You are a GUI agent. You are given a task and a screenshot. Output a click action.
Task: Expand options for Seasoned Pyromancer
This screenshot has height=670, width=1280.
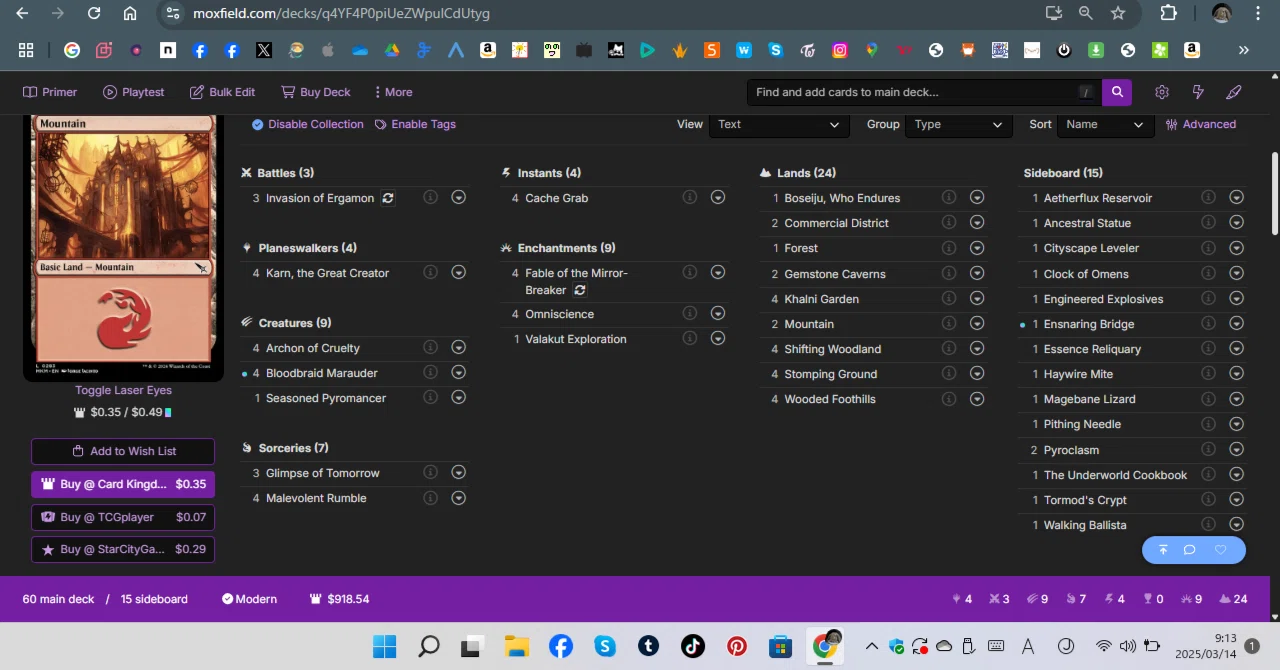click(x=458, y=397)
